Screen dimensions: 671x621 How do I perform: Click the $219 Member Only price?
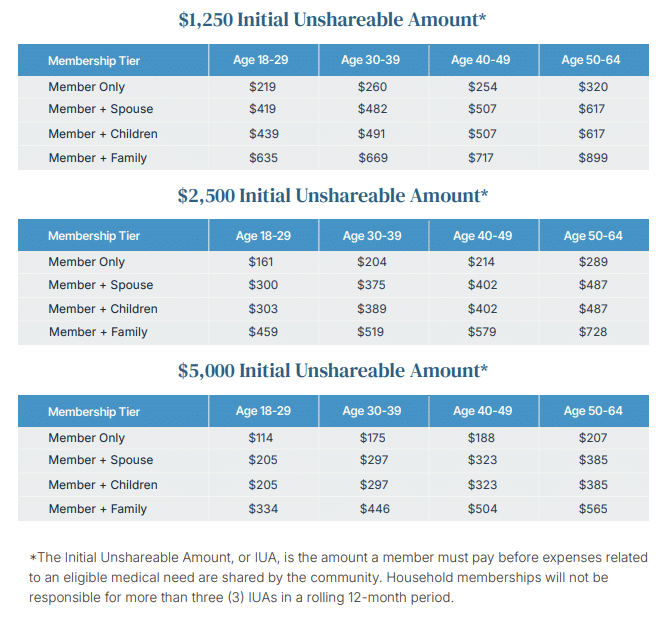263,87
